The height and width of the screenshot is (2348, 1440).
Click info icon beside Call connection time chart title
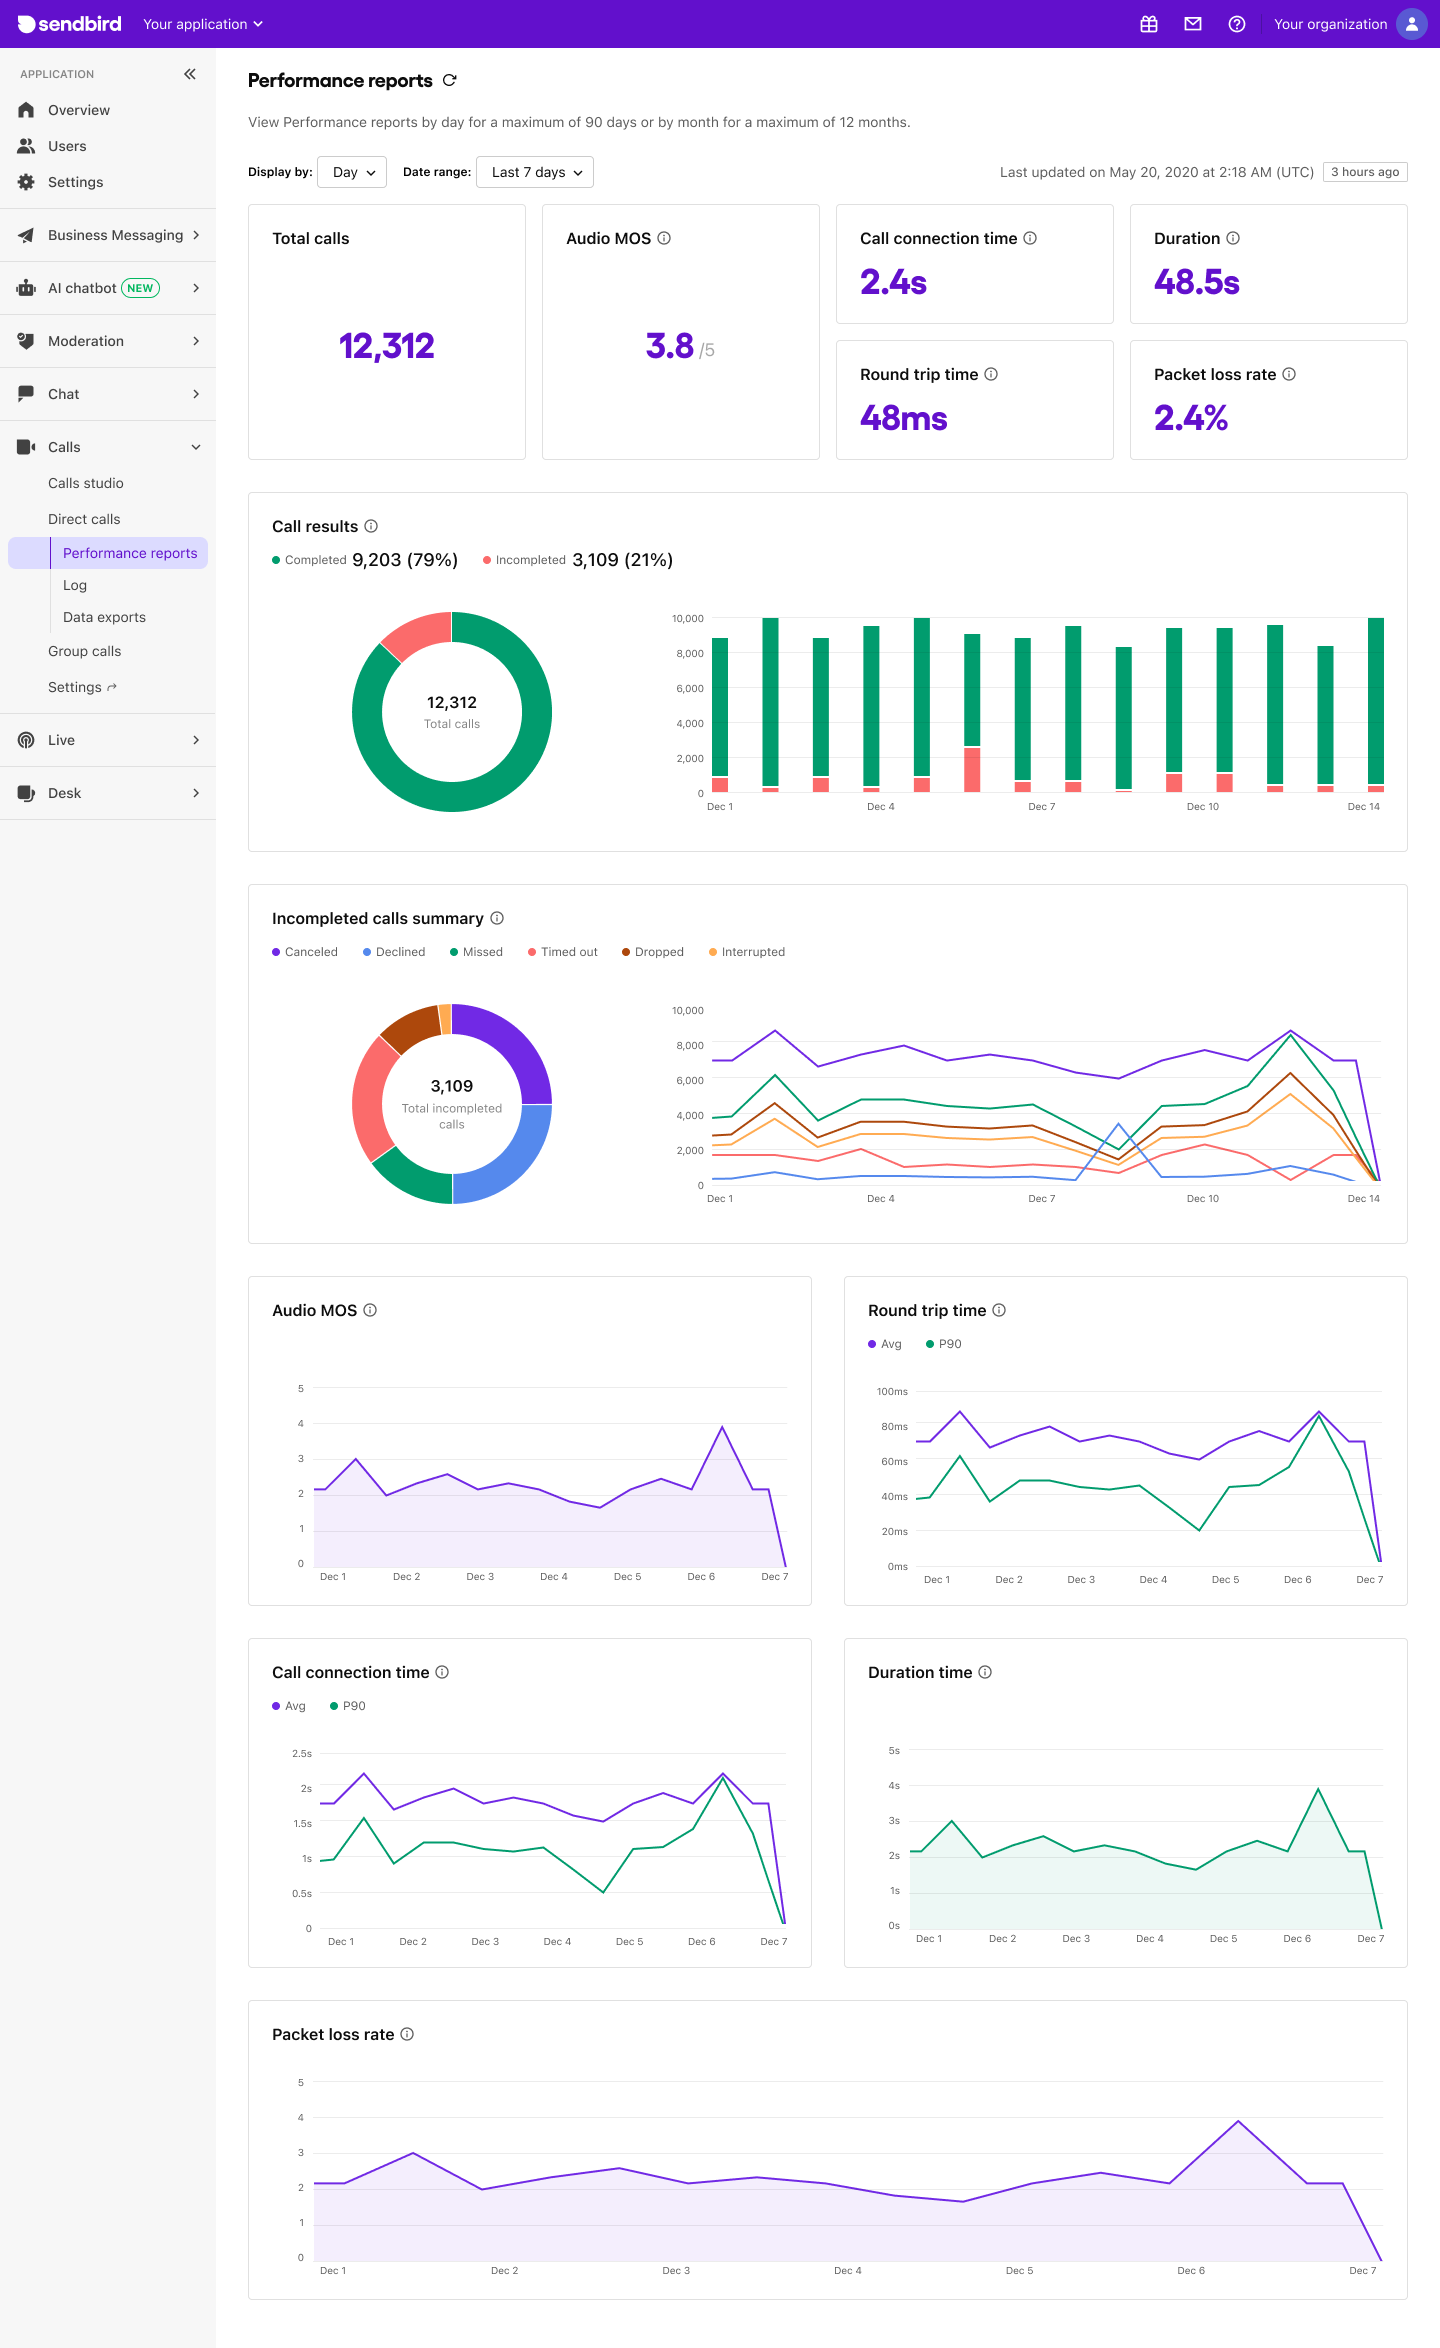pyautogui.click(x=442, y=1672)
